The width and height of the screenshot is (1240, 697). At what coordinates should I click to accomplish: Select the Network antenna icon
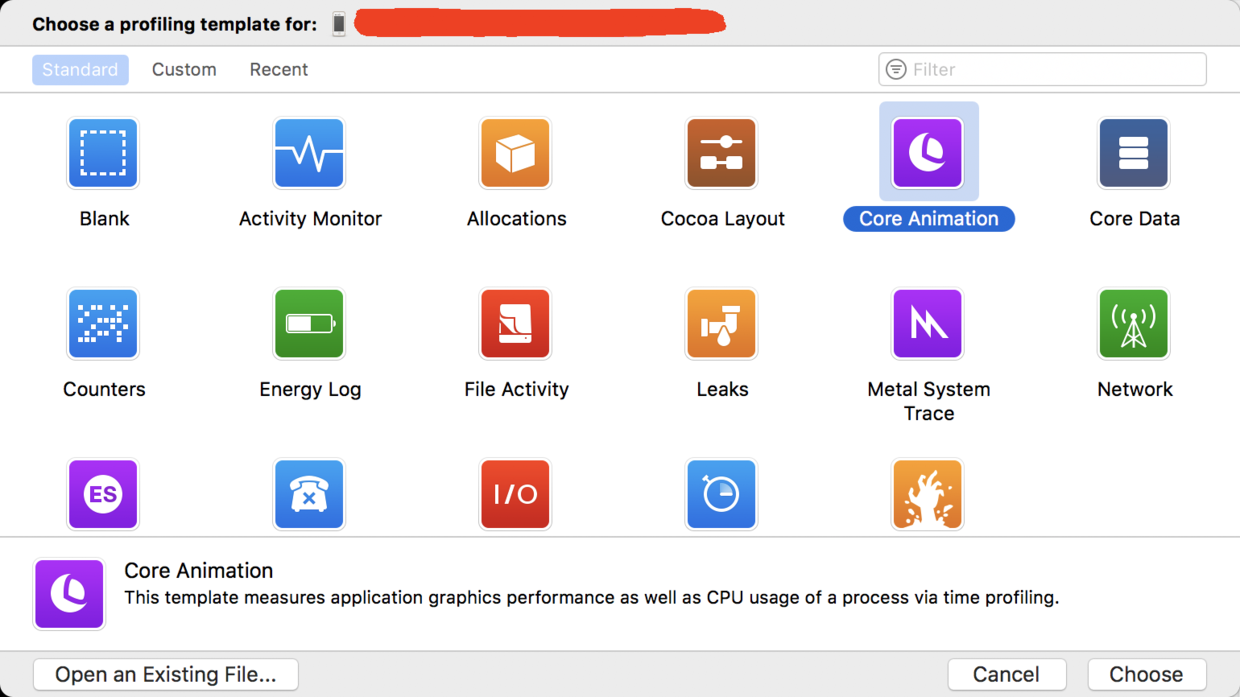pos(1133,324)
